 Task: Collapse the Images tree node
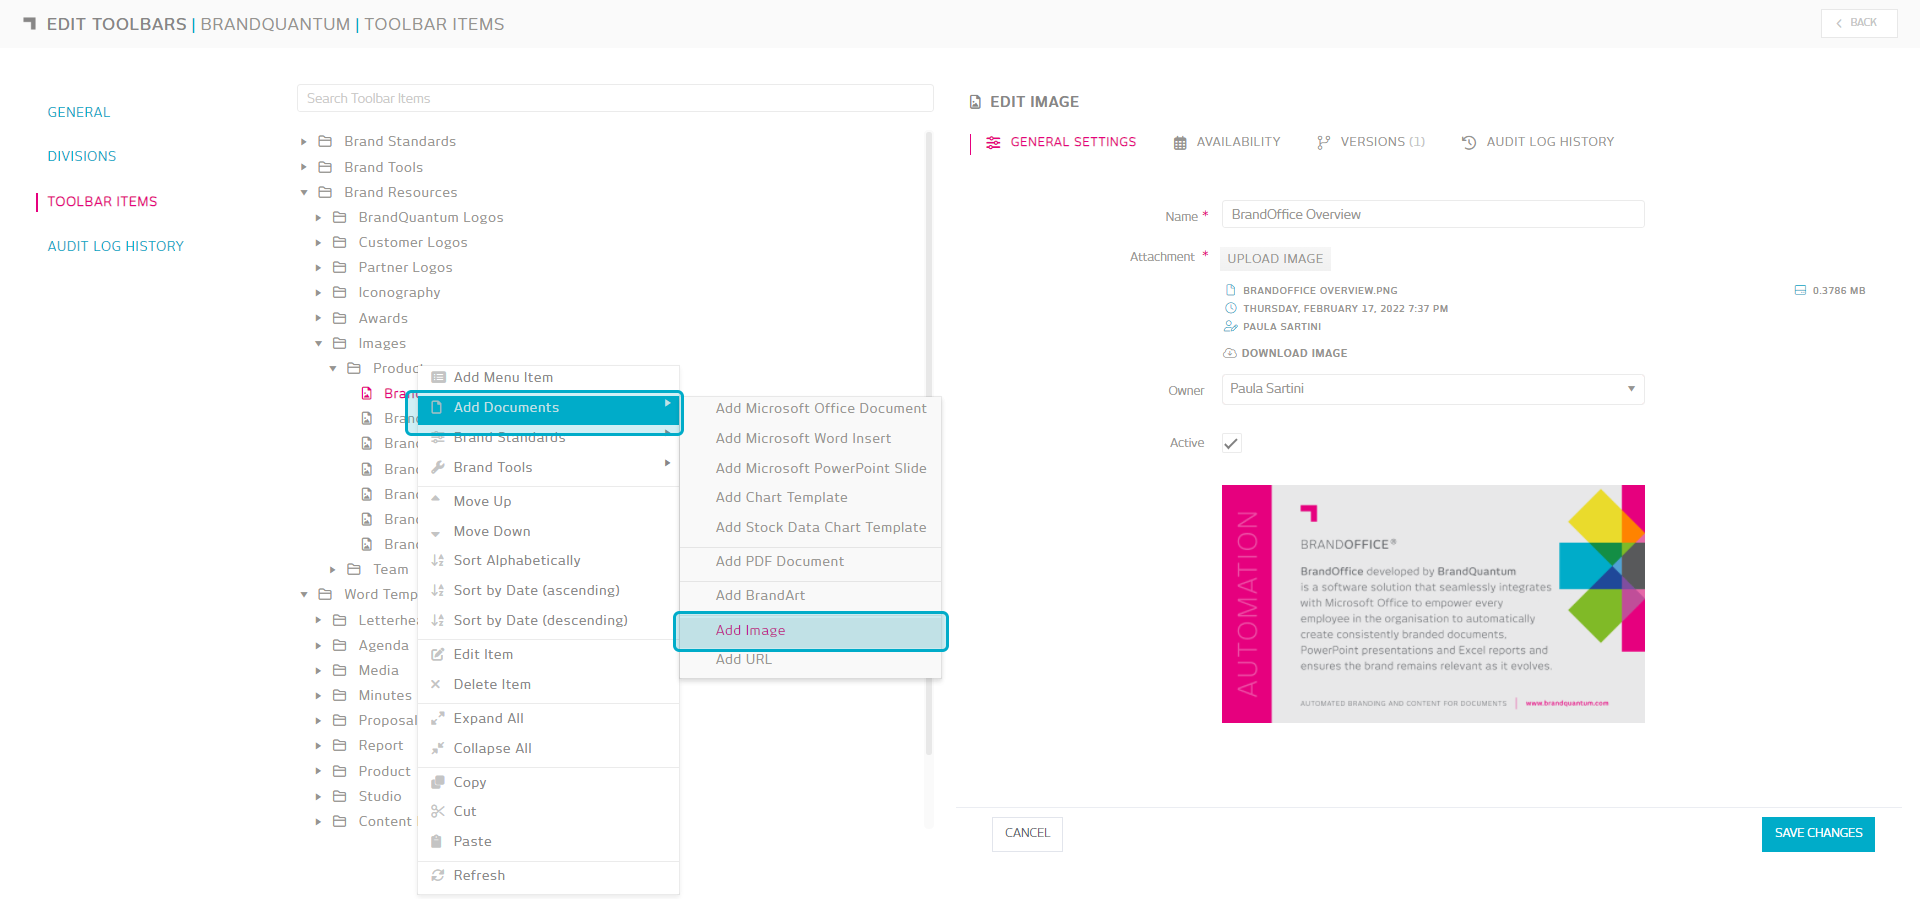tap(318, 343)
